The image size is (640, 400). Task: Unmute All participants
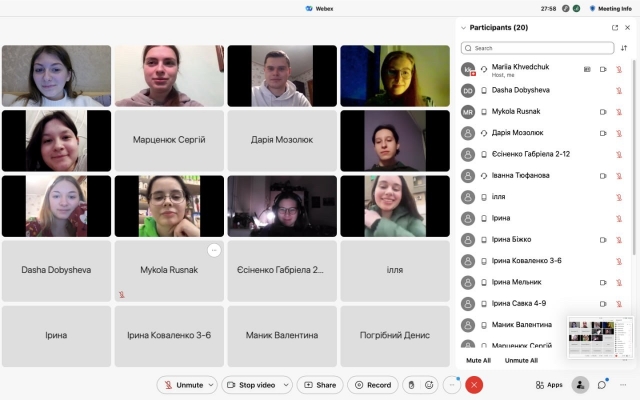point(521,360)
